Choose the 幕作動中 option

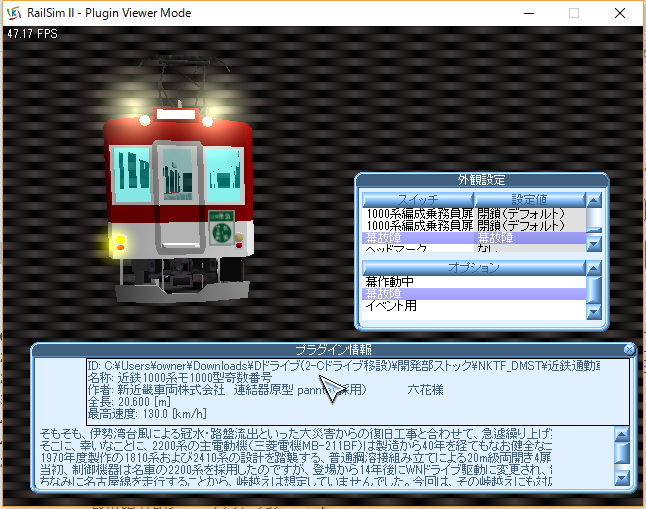pyautogui.click(x=474, y=282)
